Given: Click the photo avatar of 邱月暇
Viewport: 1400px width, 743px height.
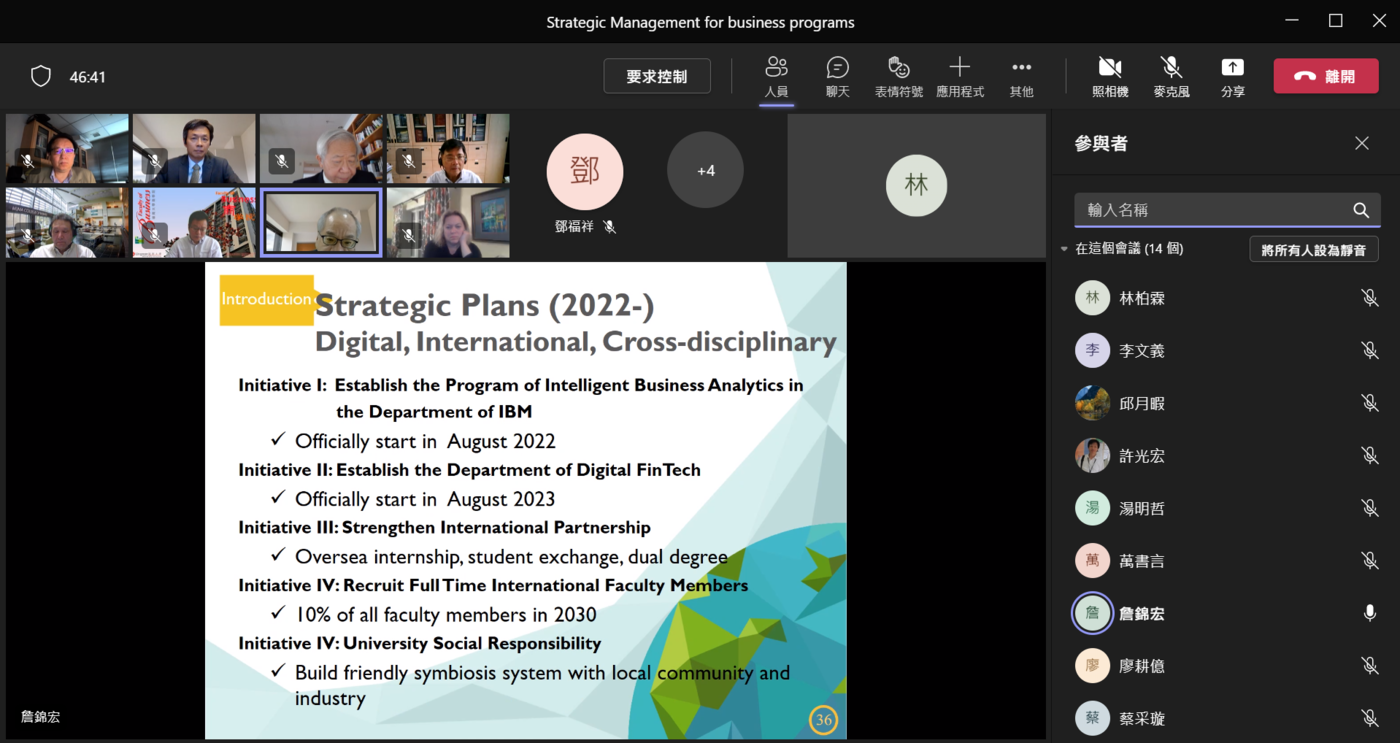Looking at the screenshot, I should click(1092, 403).
